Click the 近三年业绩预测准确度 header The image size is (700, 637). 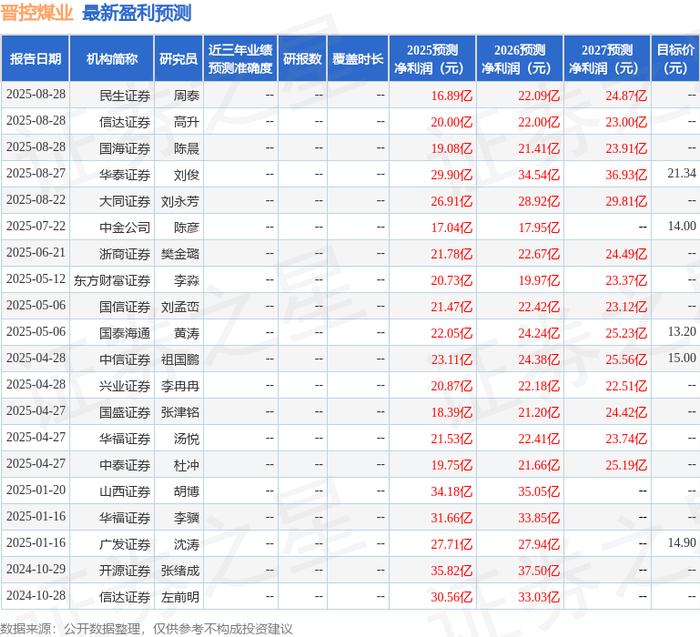click(x=240, y=59)
